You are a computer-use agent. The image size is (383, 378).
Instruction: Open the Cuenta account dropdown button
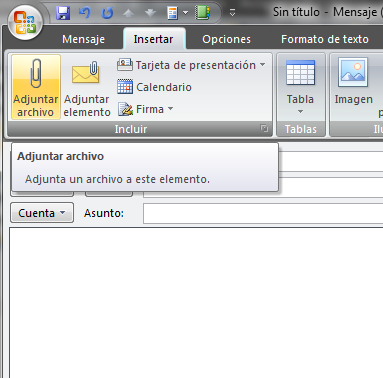(42, 213)
